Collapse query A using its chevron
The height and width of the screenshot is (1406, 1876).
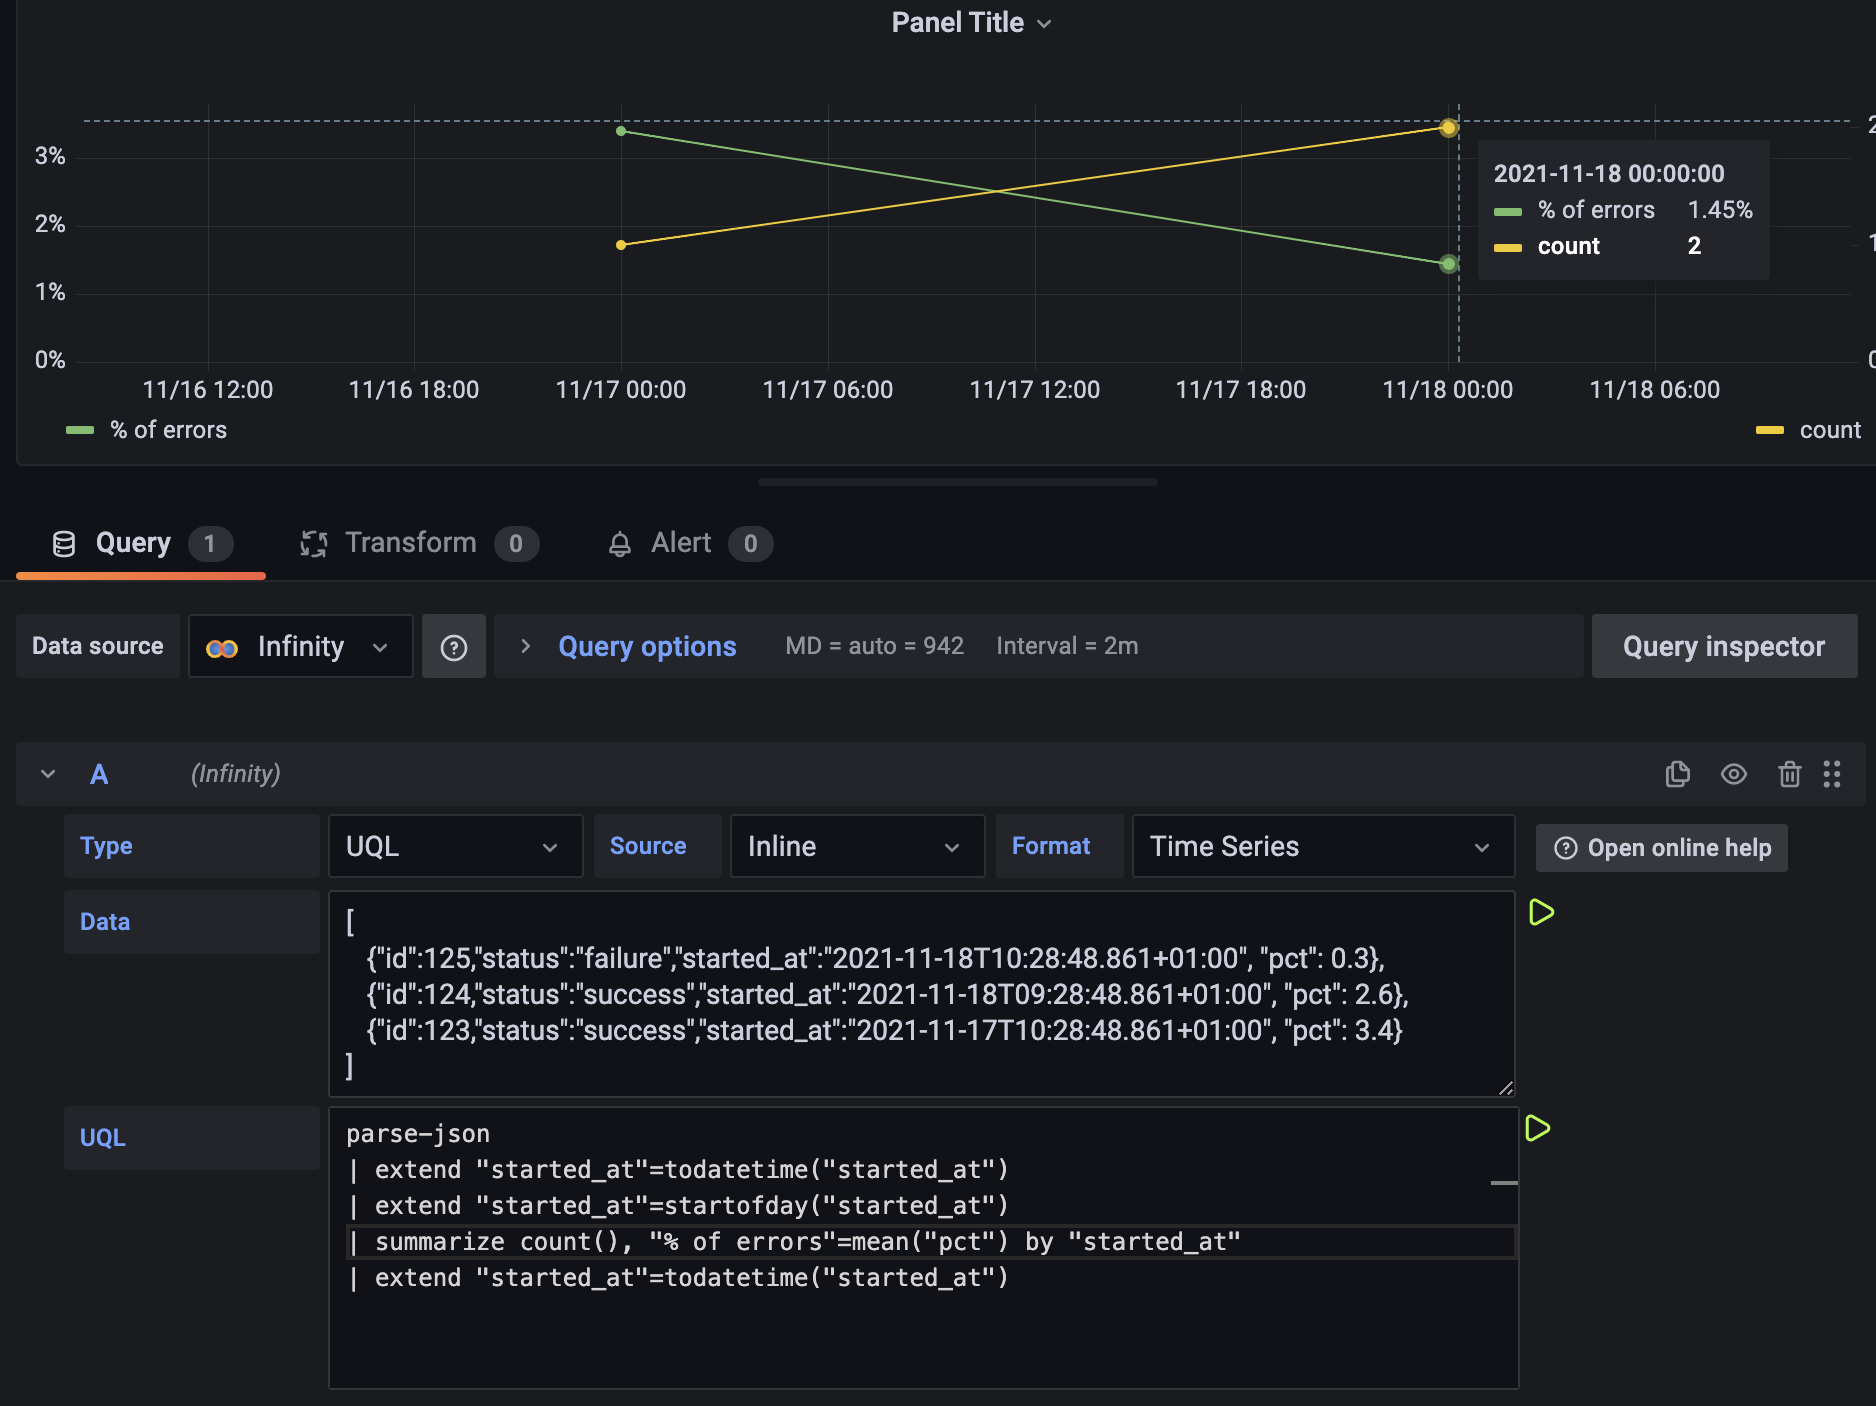coord(46,774)
